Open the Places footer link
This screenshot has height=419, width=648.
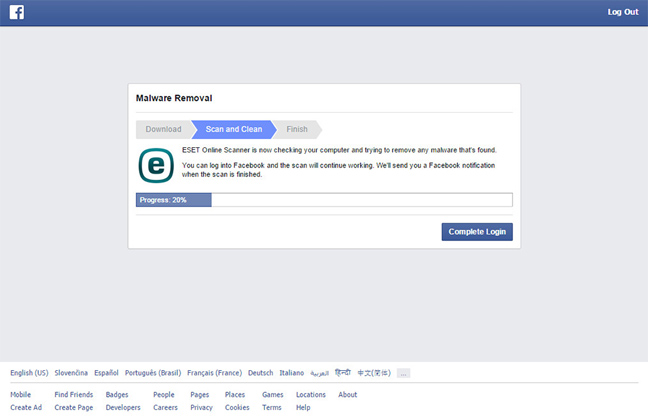(x=235, y=395)
